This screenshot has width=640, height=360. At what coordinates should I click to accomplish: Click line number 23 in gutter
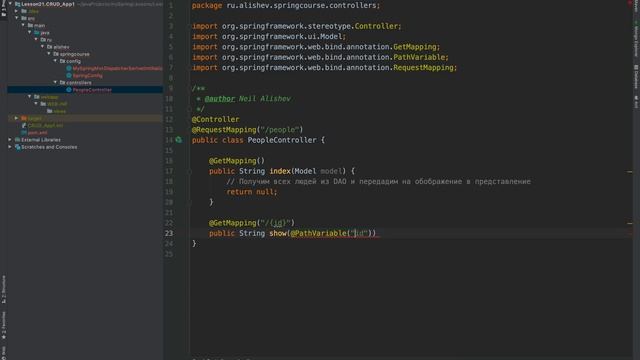point(169,233)
